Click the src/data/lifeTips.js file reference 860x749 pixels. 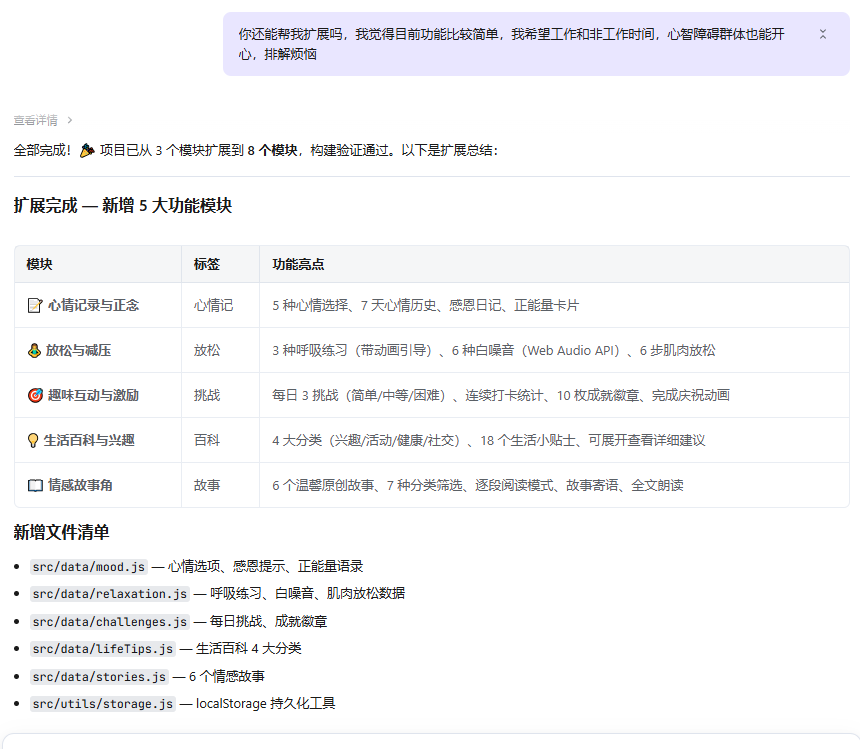(x=102, y=648)
